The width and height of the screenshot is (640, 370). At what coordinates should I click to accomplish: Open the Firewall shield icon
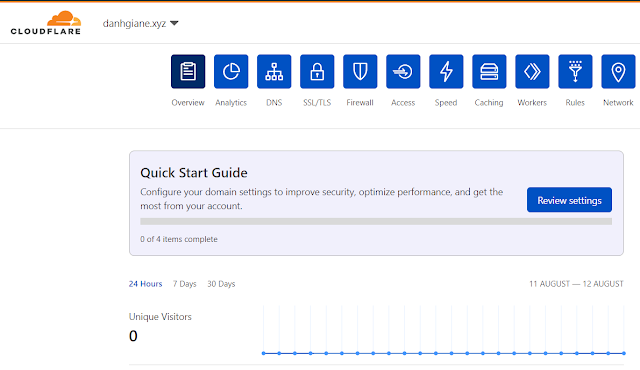[360, 71]
